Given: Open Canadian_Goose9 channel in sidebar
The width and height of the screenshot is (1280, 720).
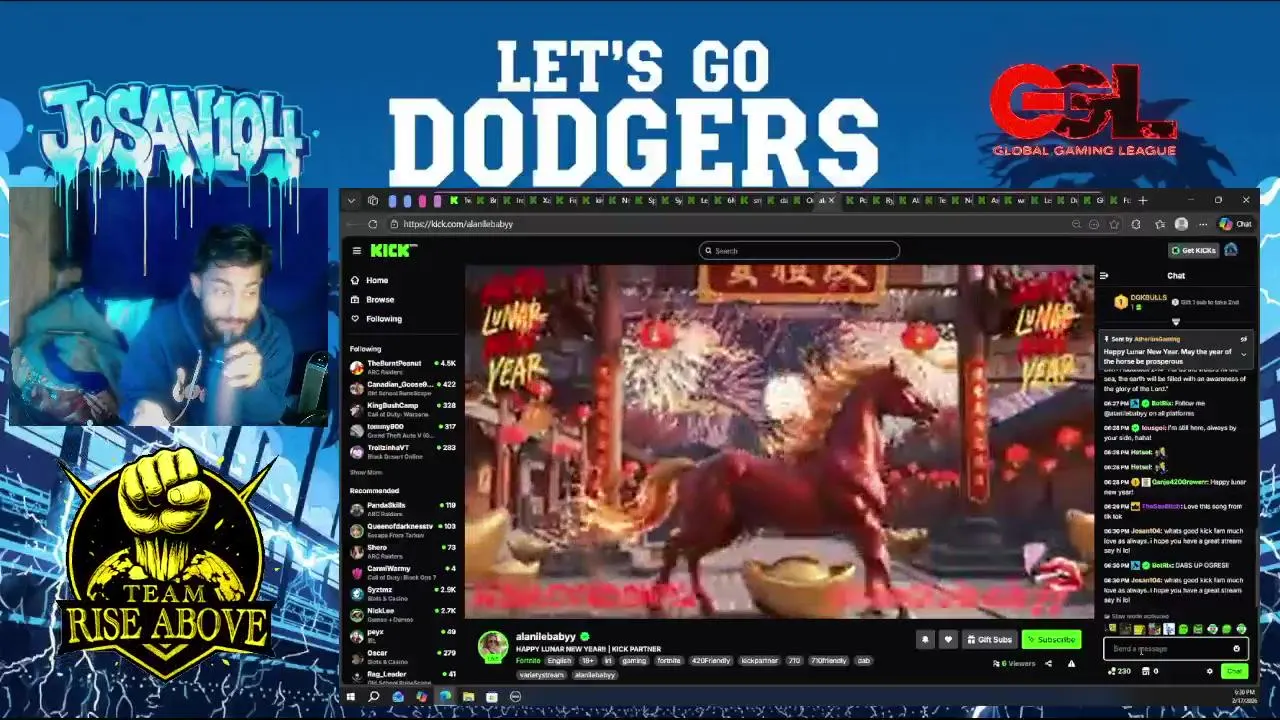Looking at the screenshot, I should (403, 388).
